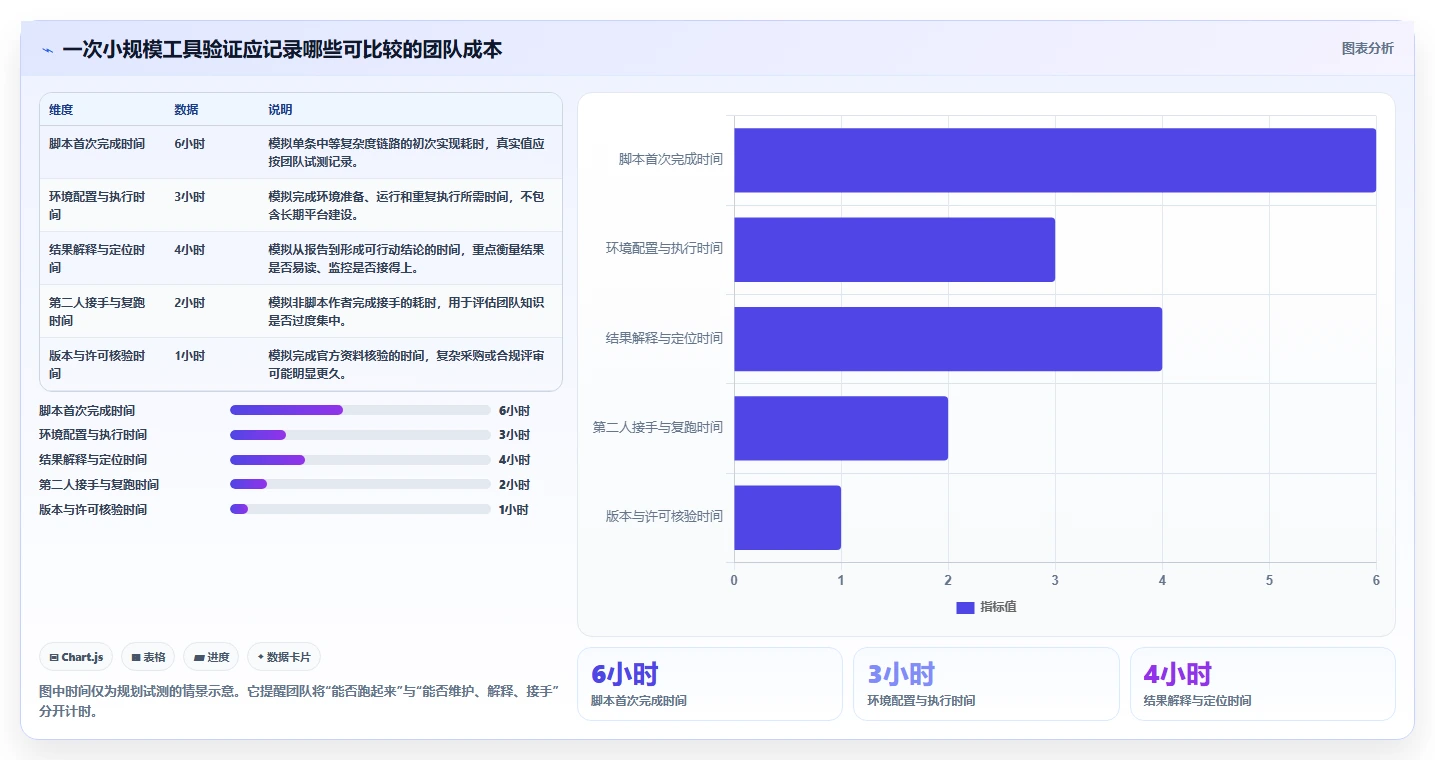Click the 结果解释与定位时间 progress bar
Screen dimensions: 1435x760
pyautogui.click(x=360, y=460)
